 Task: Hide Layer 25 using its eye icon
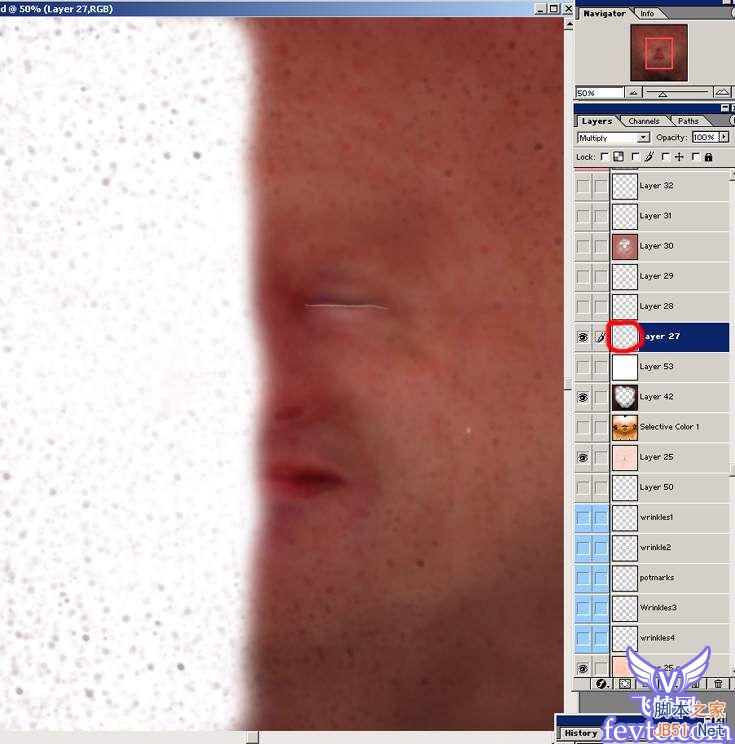click(583, 457)
